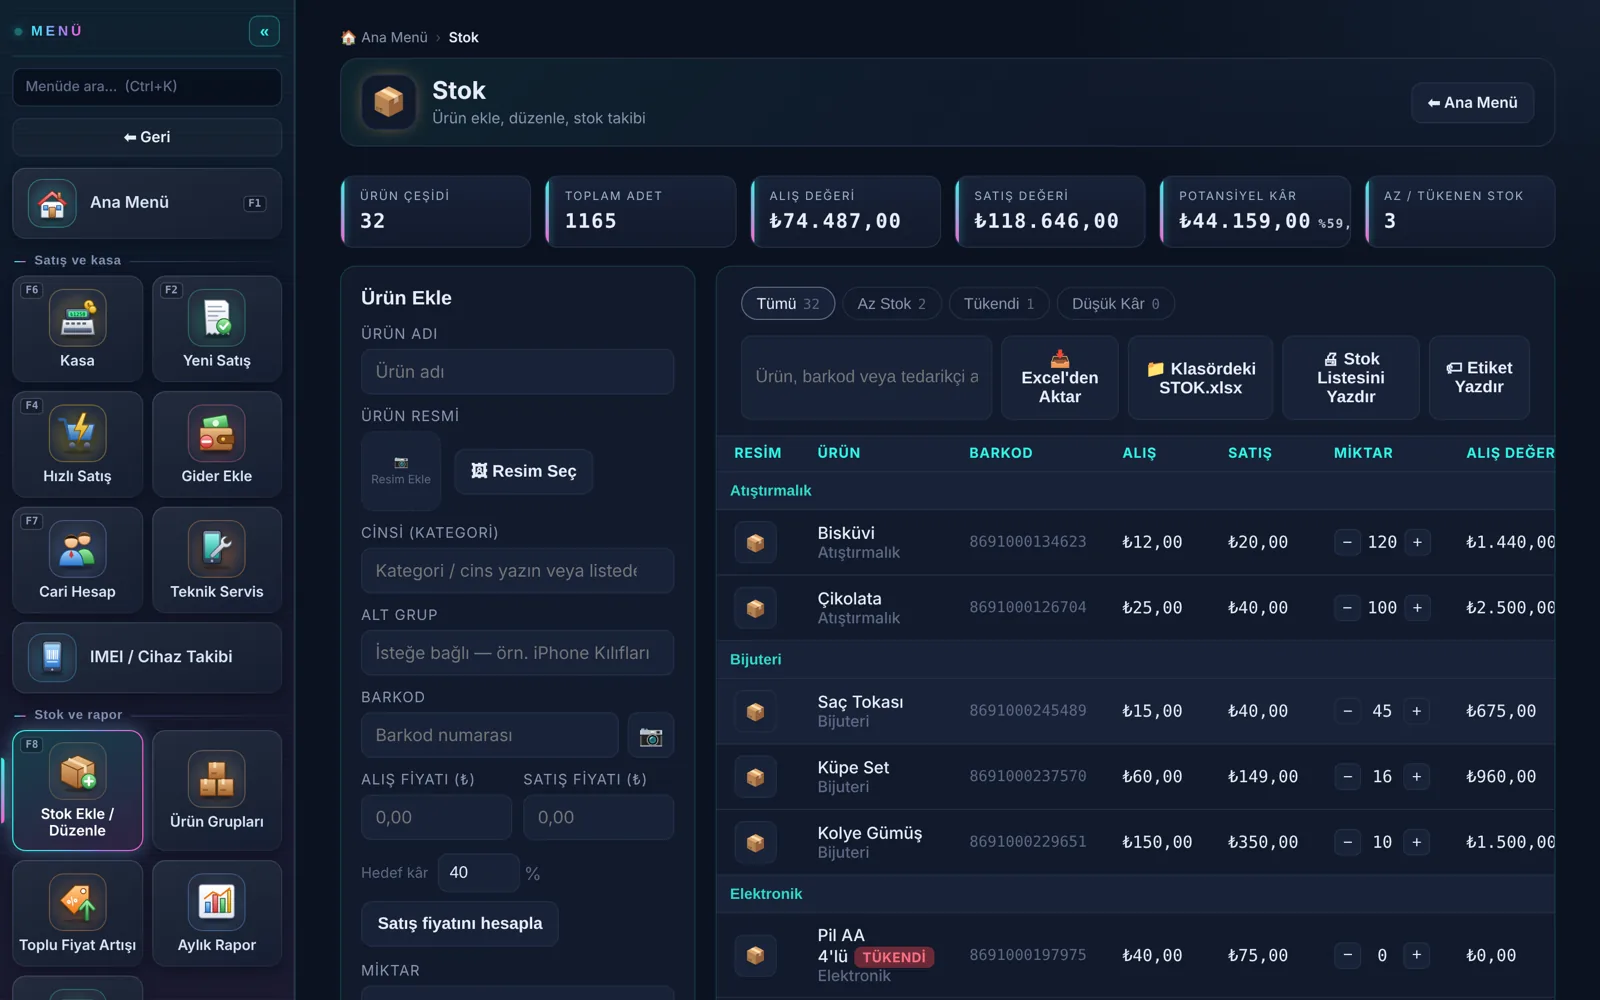Click Satış fiyatını hesapla button
Screen dimensions: 1600x1000
460,924
